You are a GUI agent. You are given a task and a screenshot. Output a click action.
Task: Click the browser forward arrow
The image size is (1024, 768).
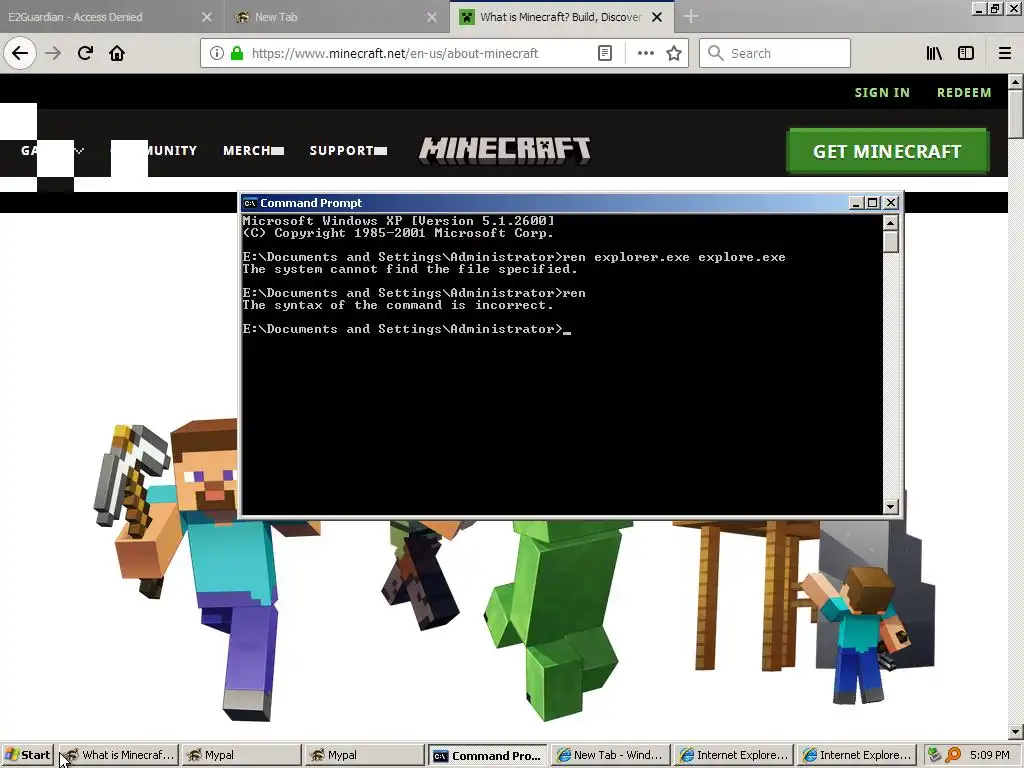pyautogui.click(x=53, y=53)
